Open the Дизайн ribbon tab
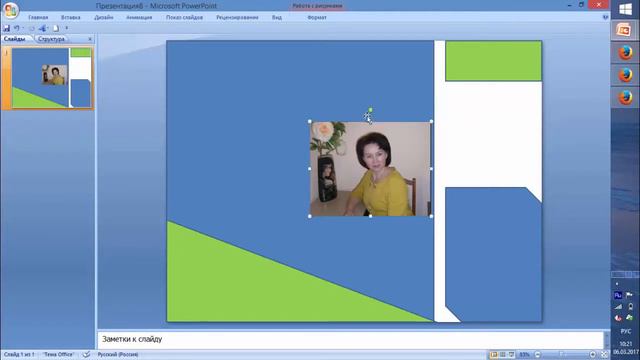Viewport: 640px width, 360px height. point(104,17)
